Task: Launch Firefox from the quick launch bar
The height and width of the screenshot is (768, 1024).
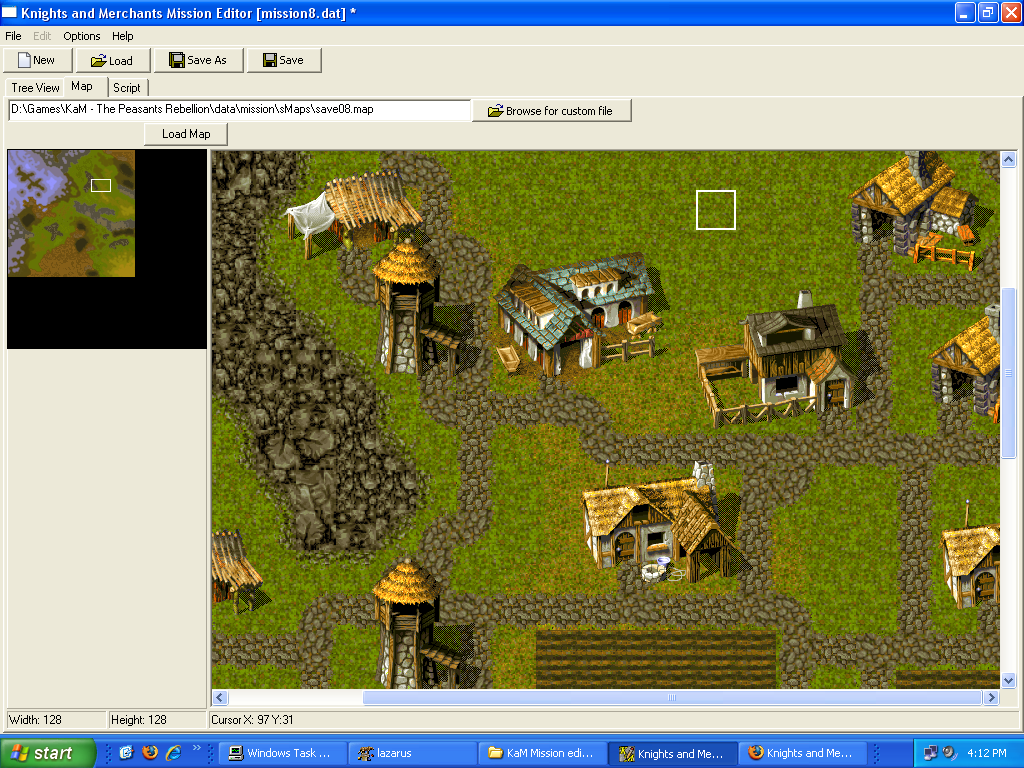Action: coord(150,753)
